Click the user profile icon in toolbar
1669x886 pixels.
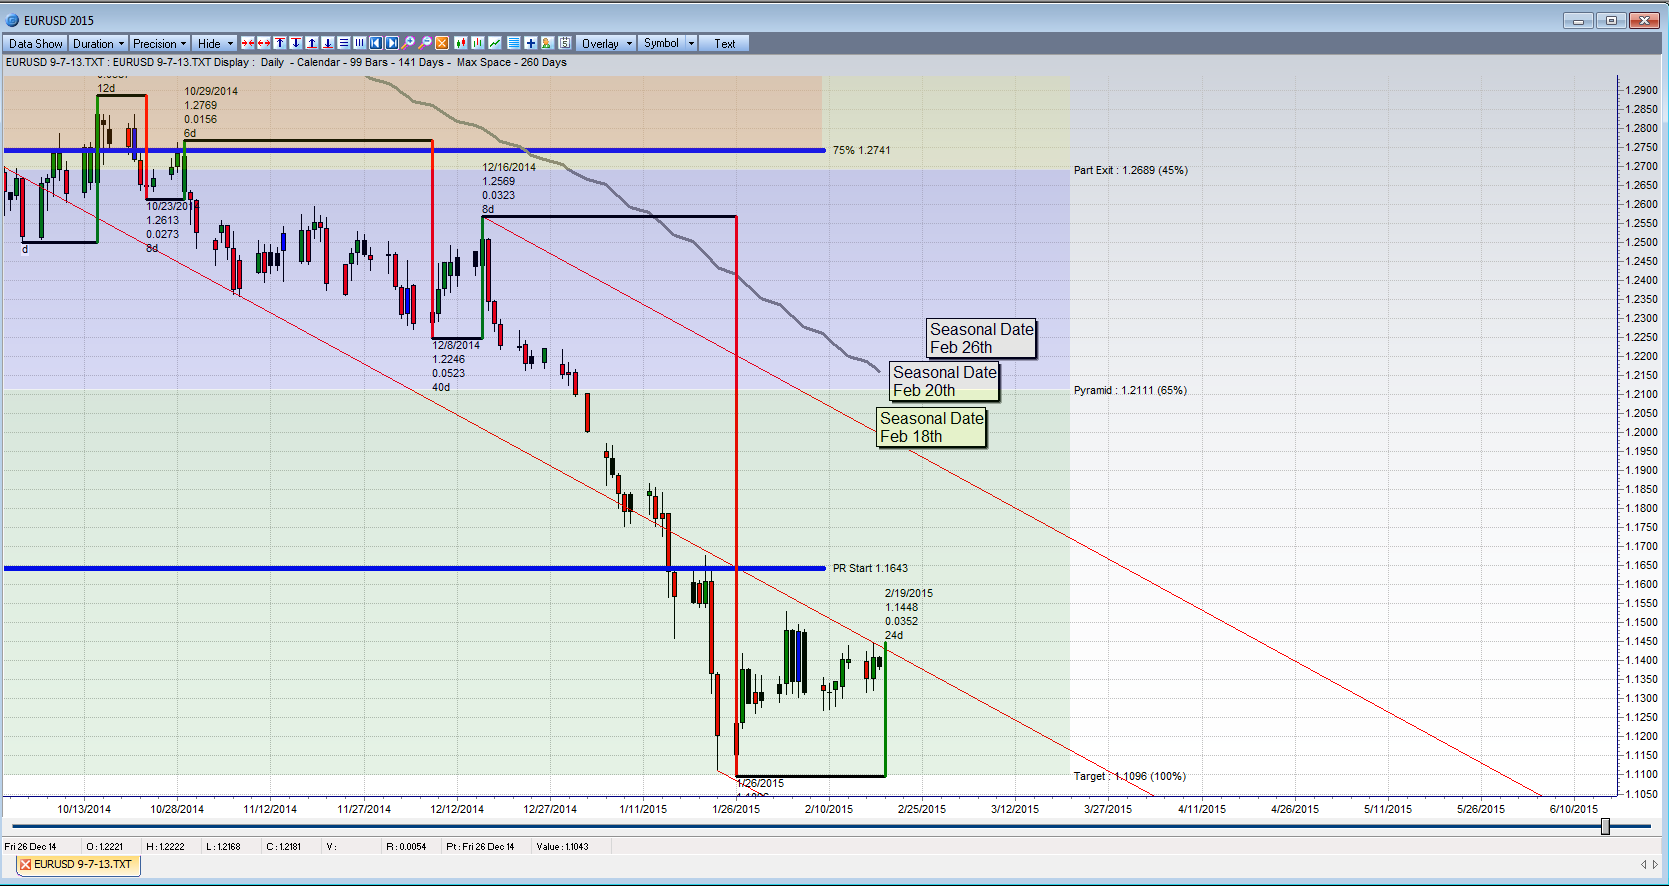[547, 43]
